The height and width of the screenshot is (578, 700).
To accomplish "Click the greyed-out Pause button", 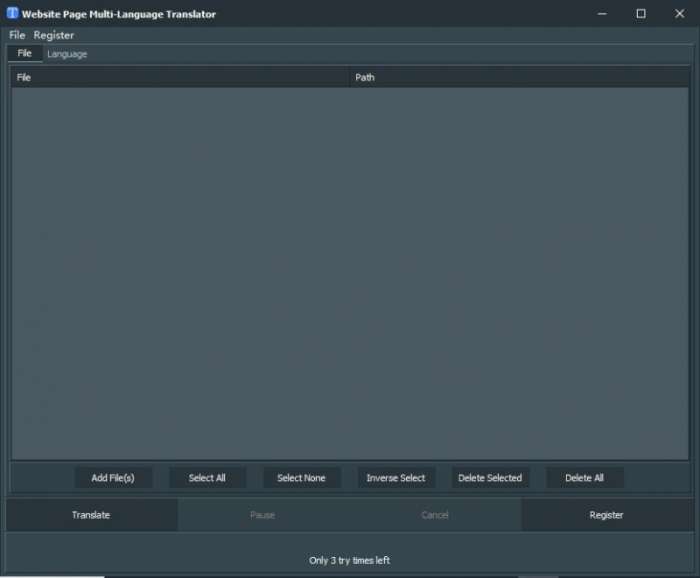I will 263,515.
